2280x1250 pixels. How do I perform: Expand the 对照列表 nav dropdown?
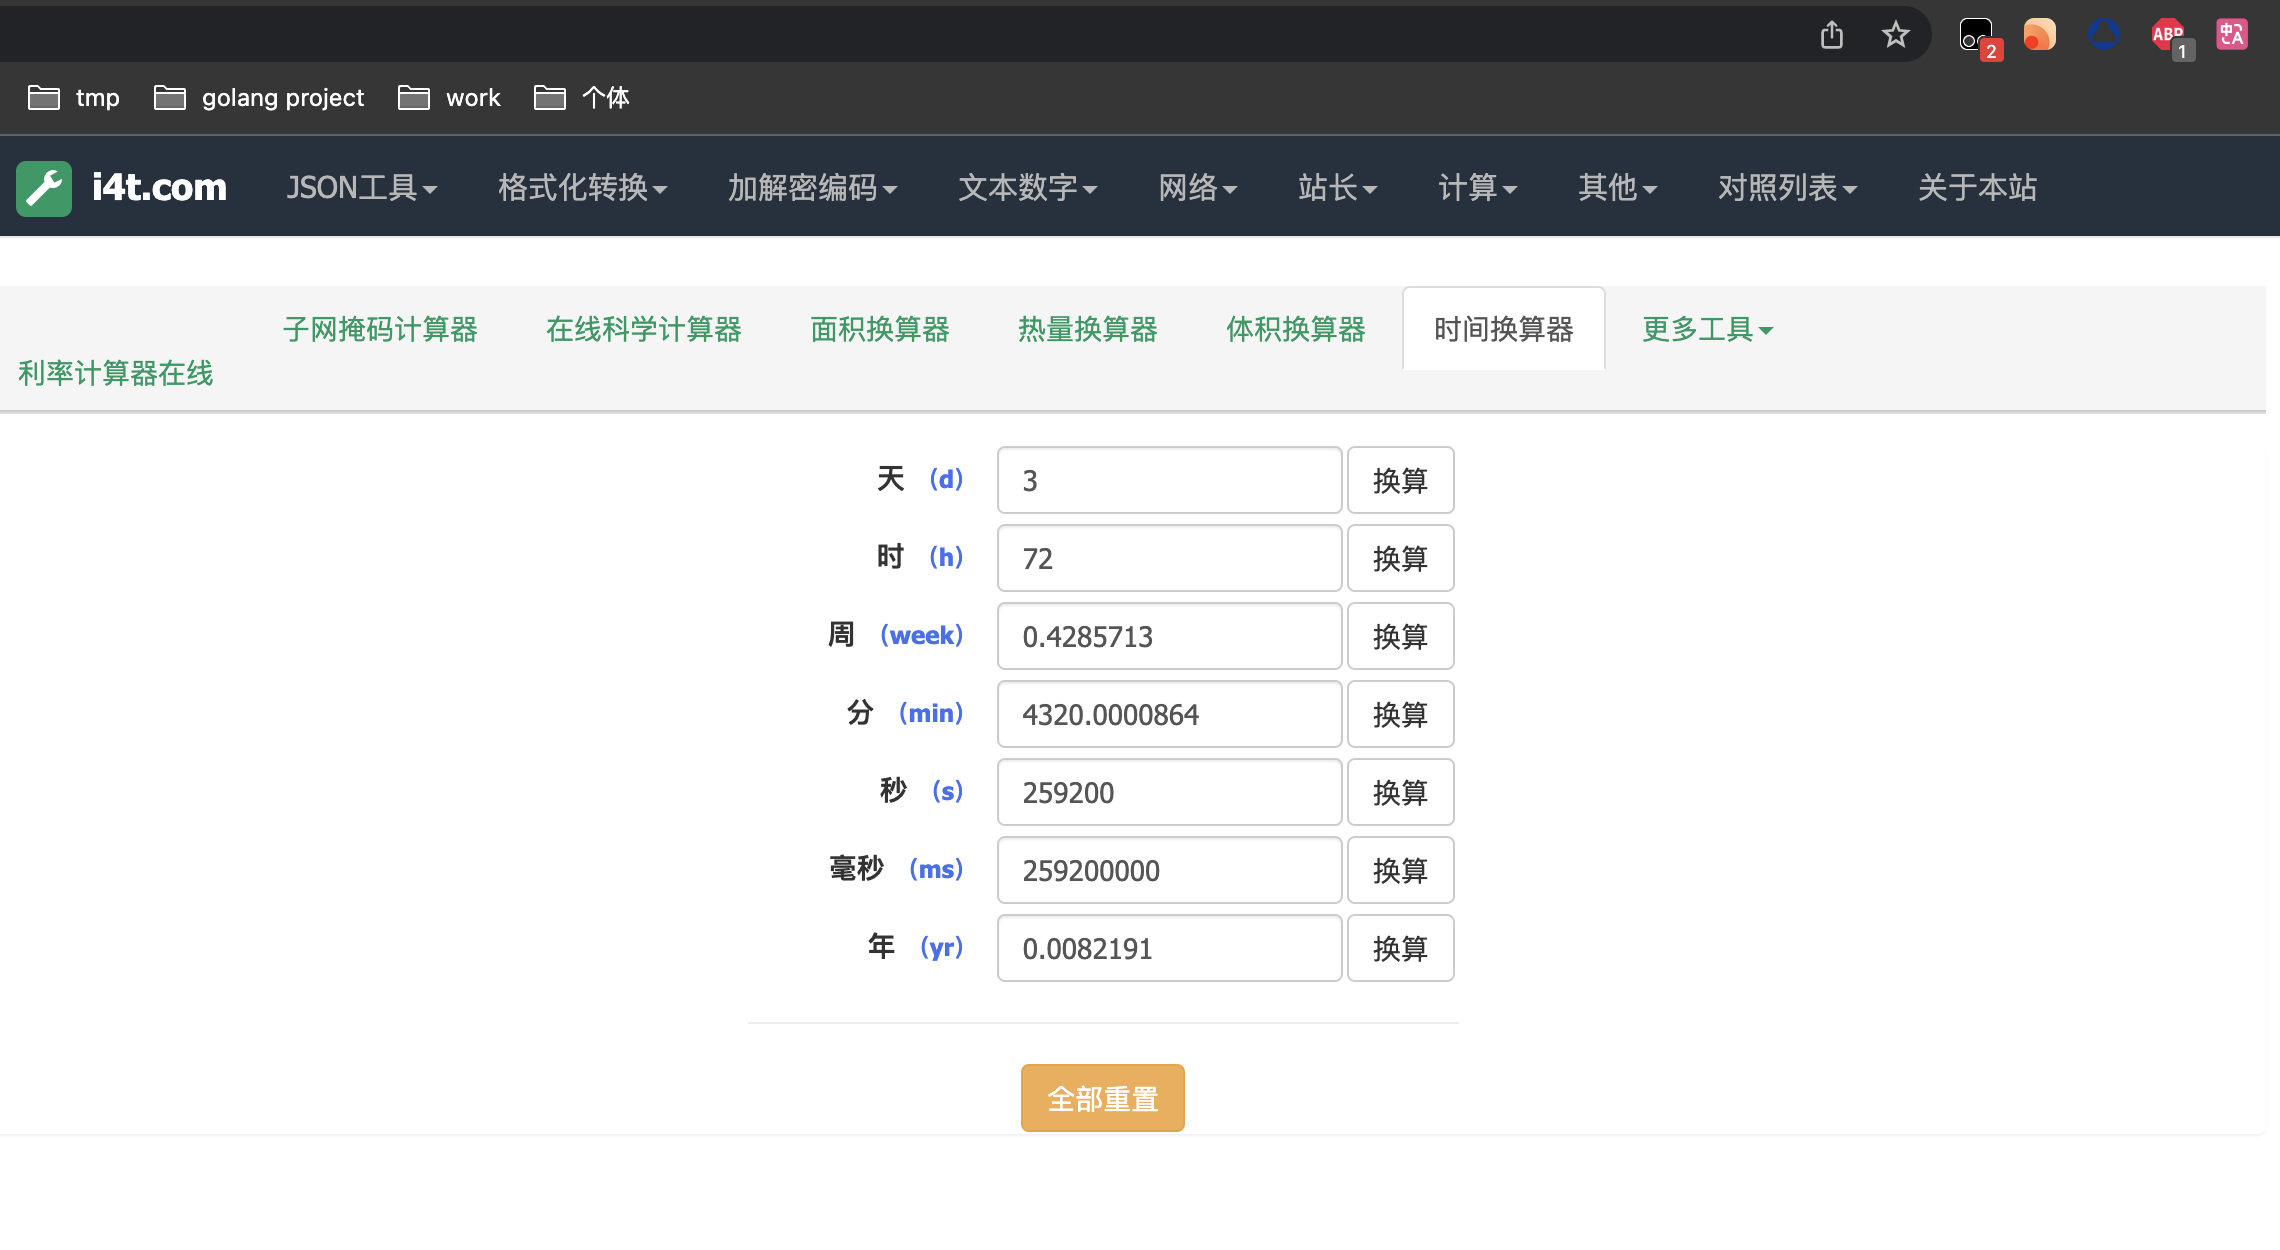[x=1786, y=188]
